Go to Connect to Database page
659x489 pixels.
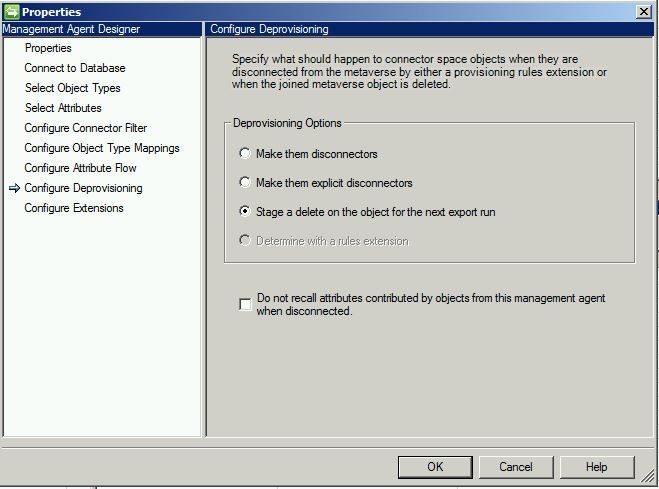click(75, 68)
